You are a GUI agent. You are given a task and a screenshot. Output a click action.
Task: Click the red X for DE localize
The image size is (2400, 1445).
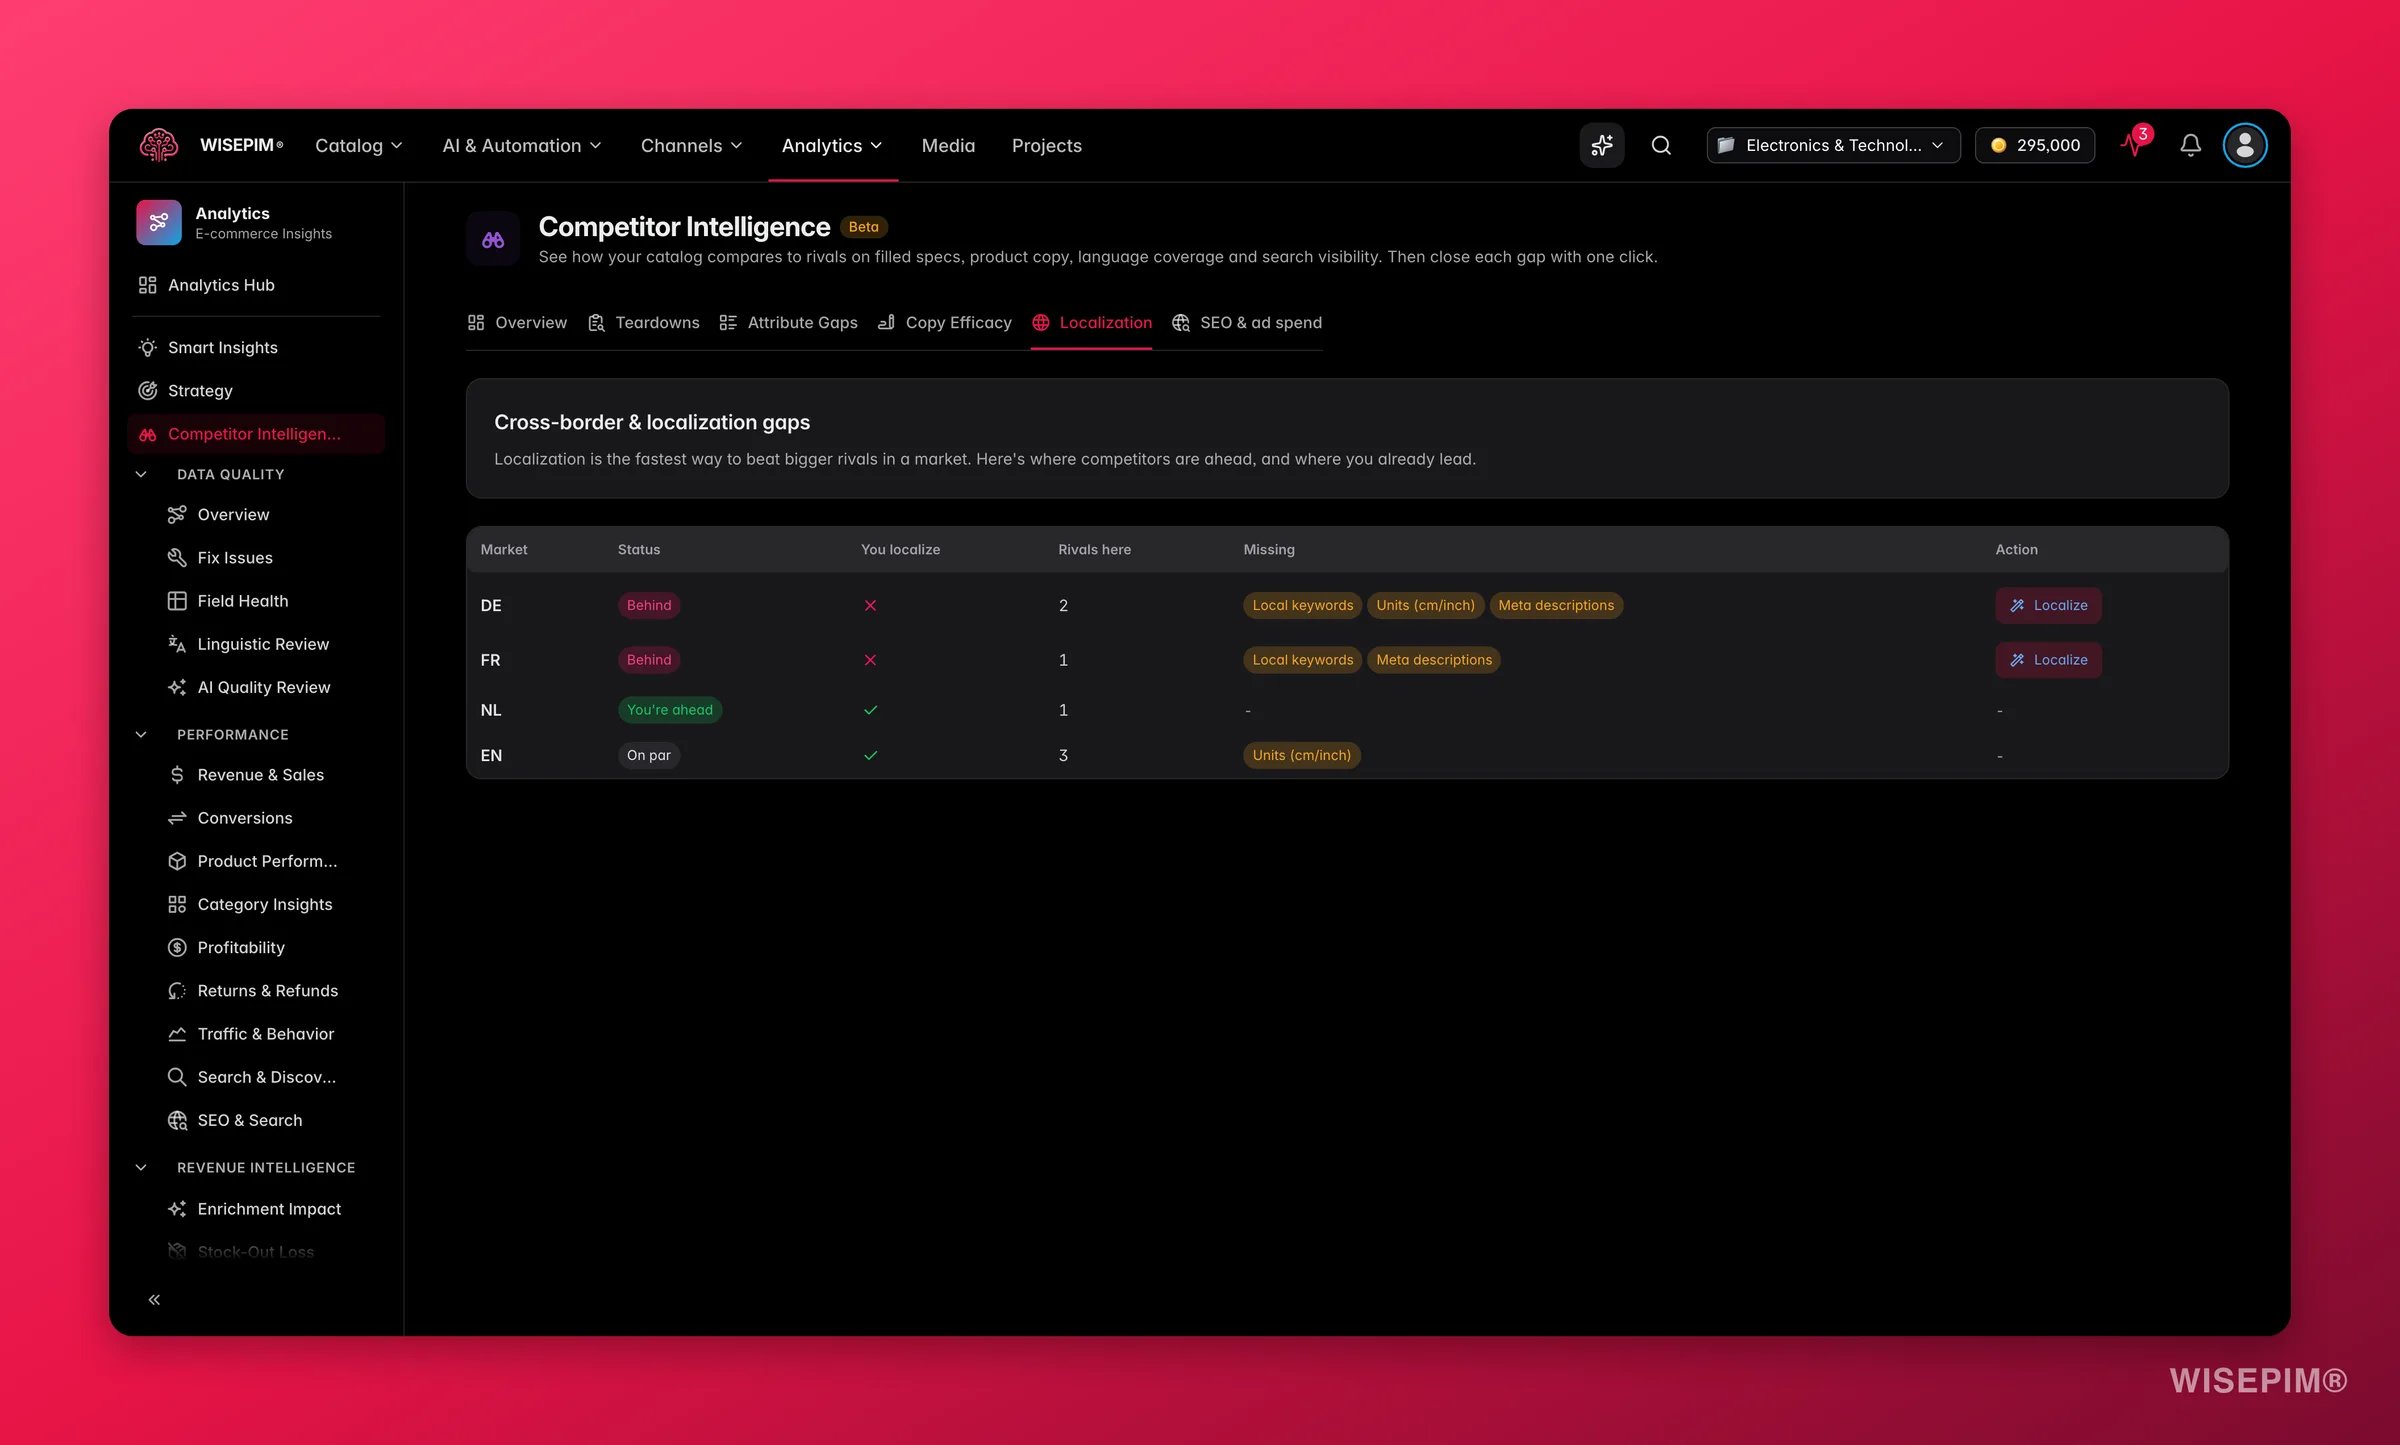870,605
